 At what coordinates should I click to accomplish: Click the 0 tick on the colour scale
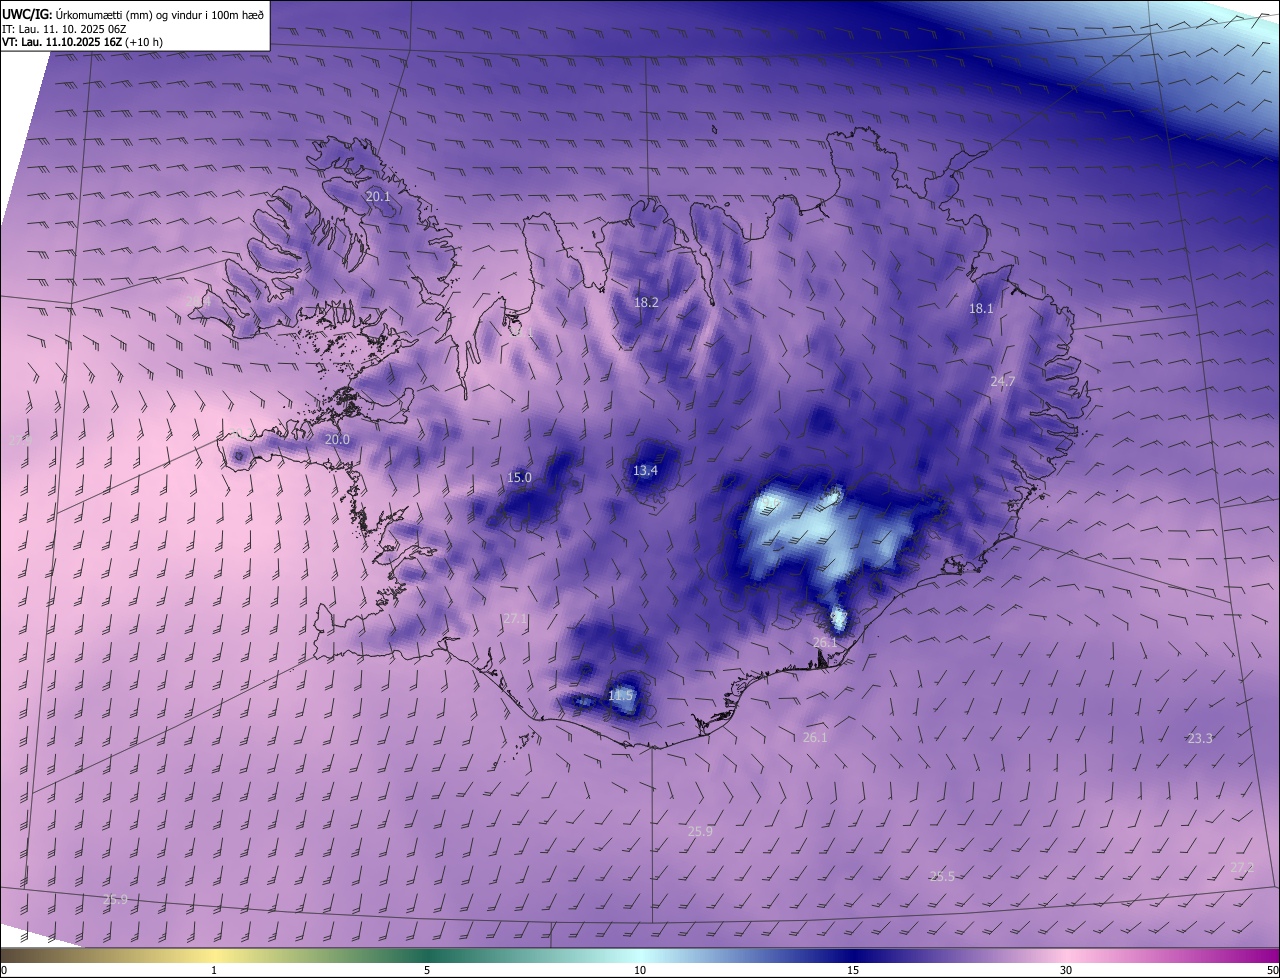pos(4,970)
